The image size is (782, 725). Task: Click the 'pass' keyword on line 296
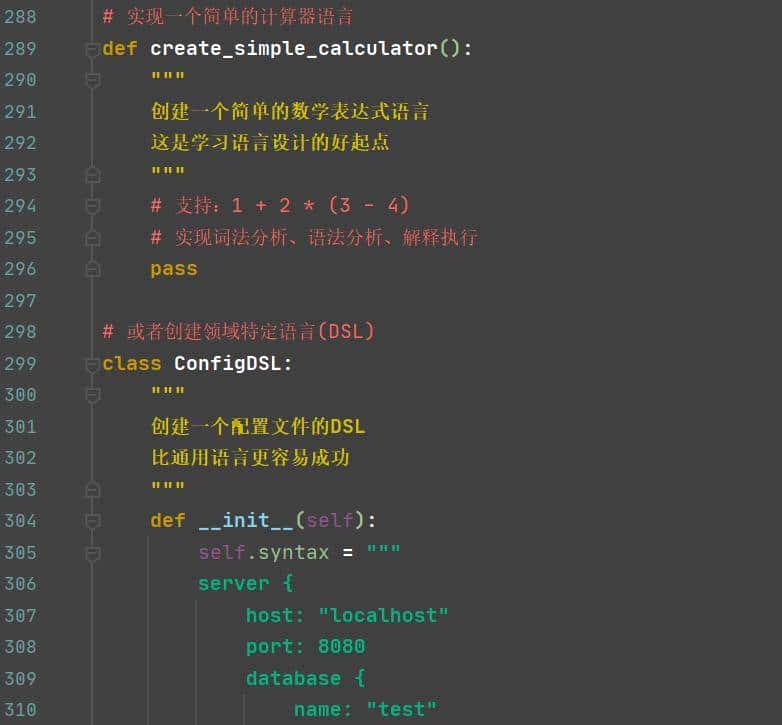tap(174, 269)
